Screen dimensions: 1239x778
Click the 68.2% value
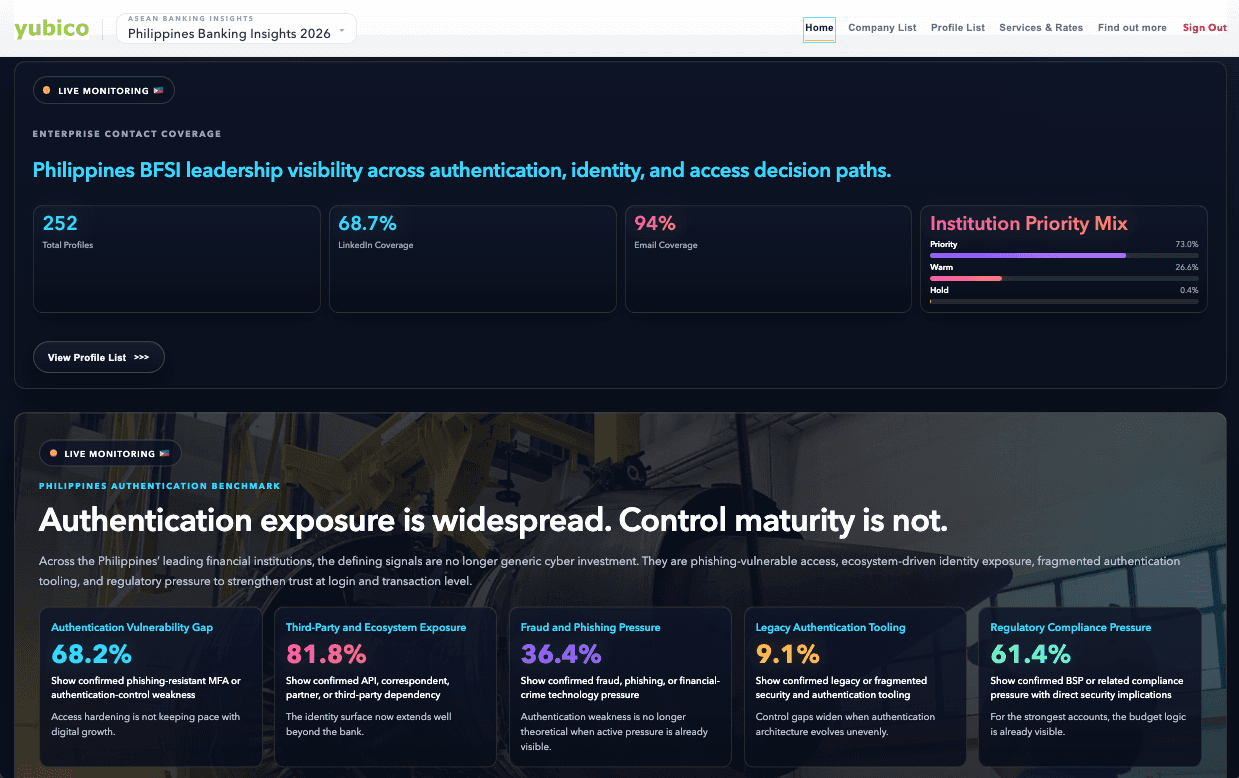pos(91,654)
